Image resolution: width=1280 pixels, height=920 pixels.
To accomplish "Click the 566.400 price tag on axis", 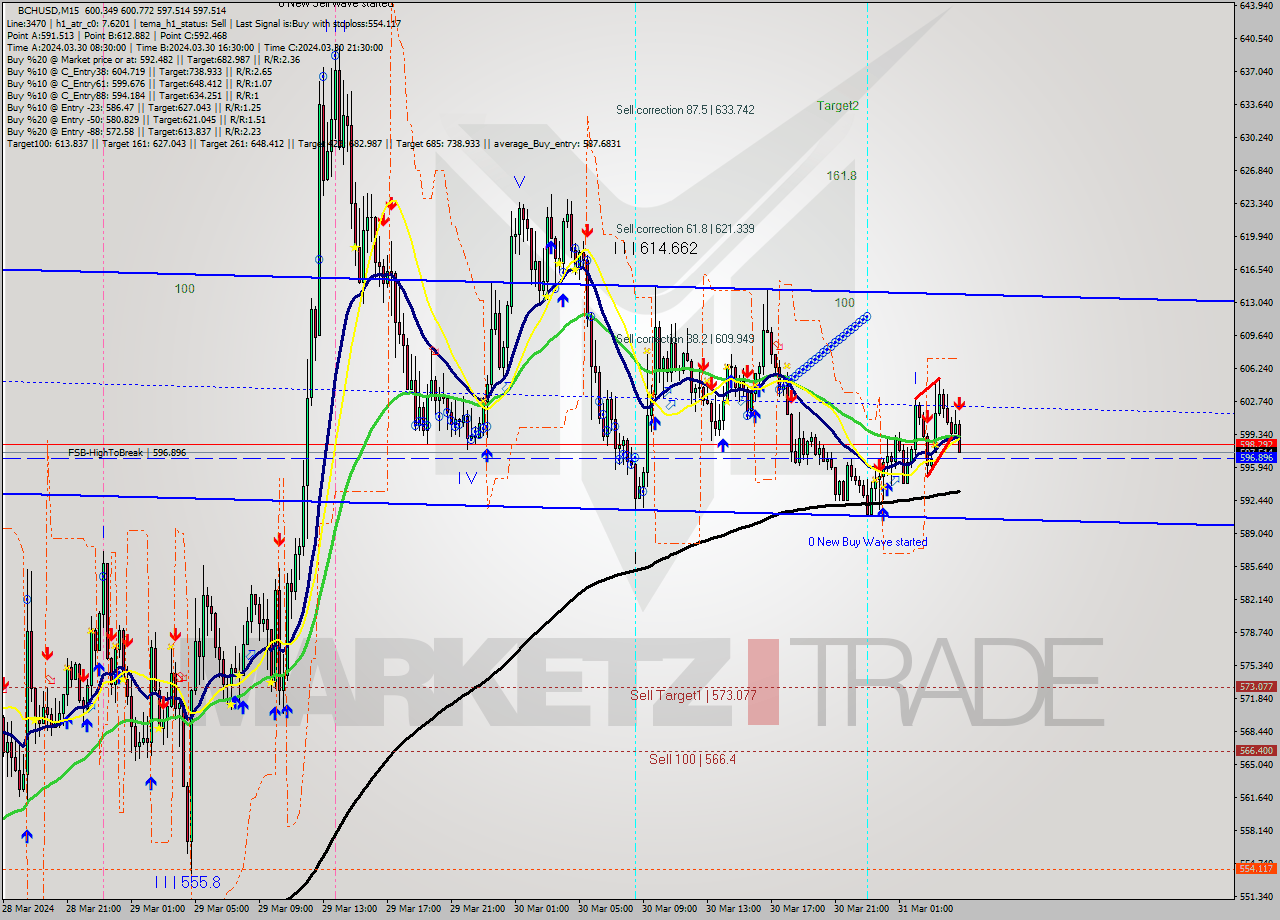I will 1257,751.
